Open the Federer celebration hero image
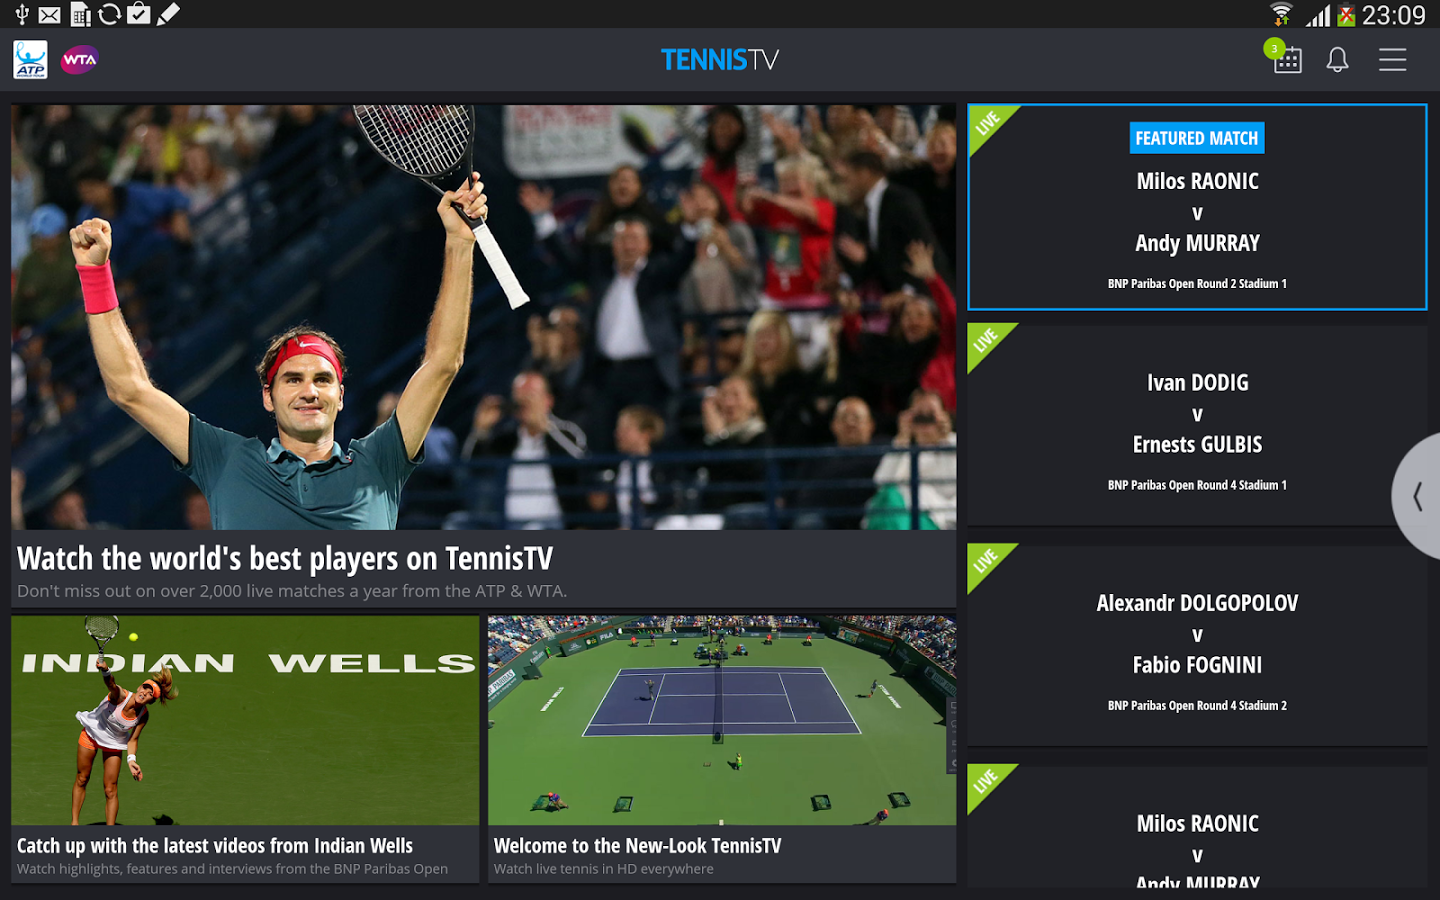The image size is (1440, 900). coord(483,317)
